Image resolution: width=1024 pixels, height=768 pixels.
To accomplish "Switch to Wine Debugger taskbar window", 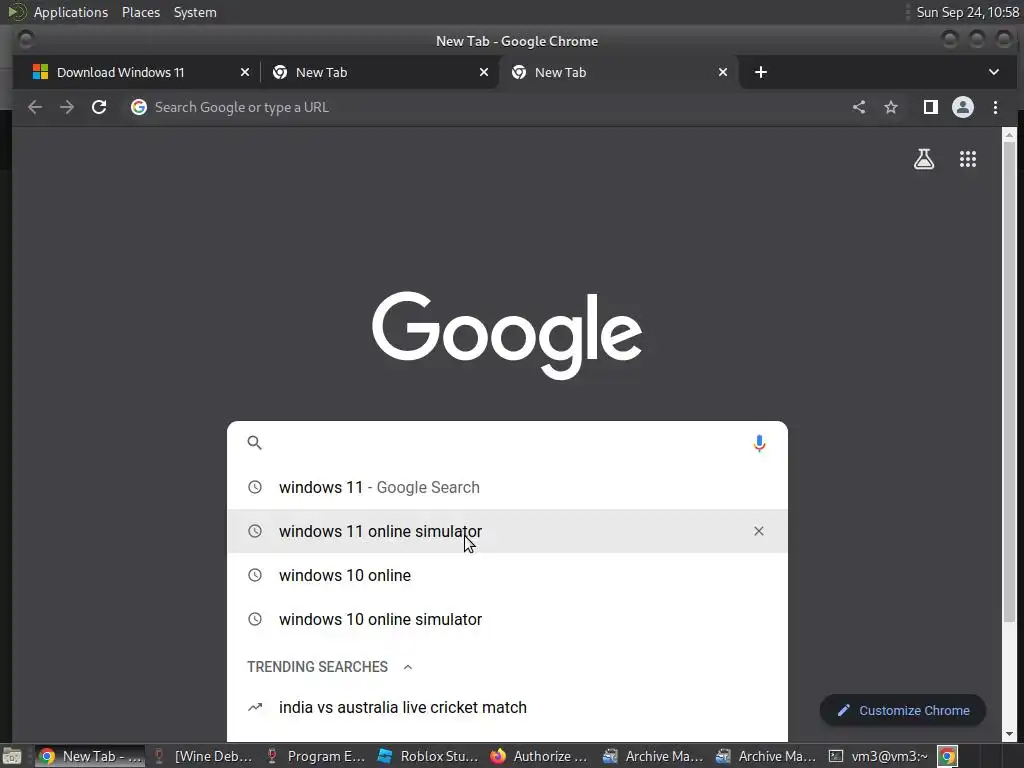I will (x=202, y=756).
